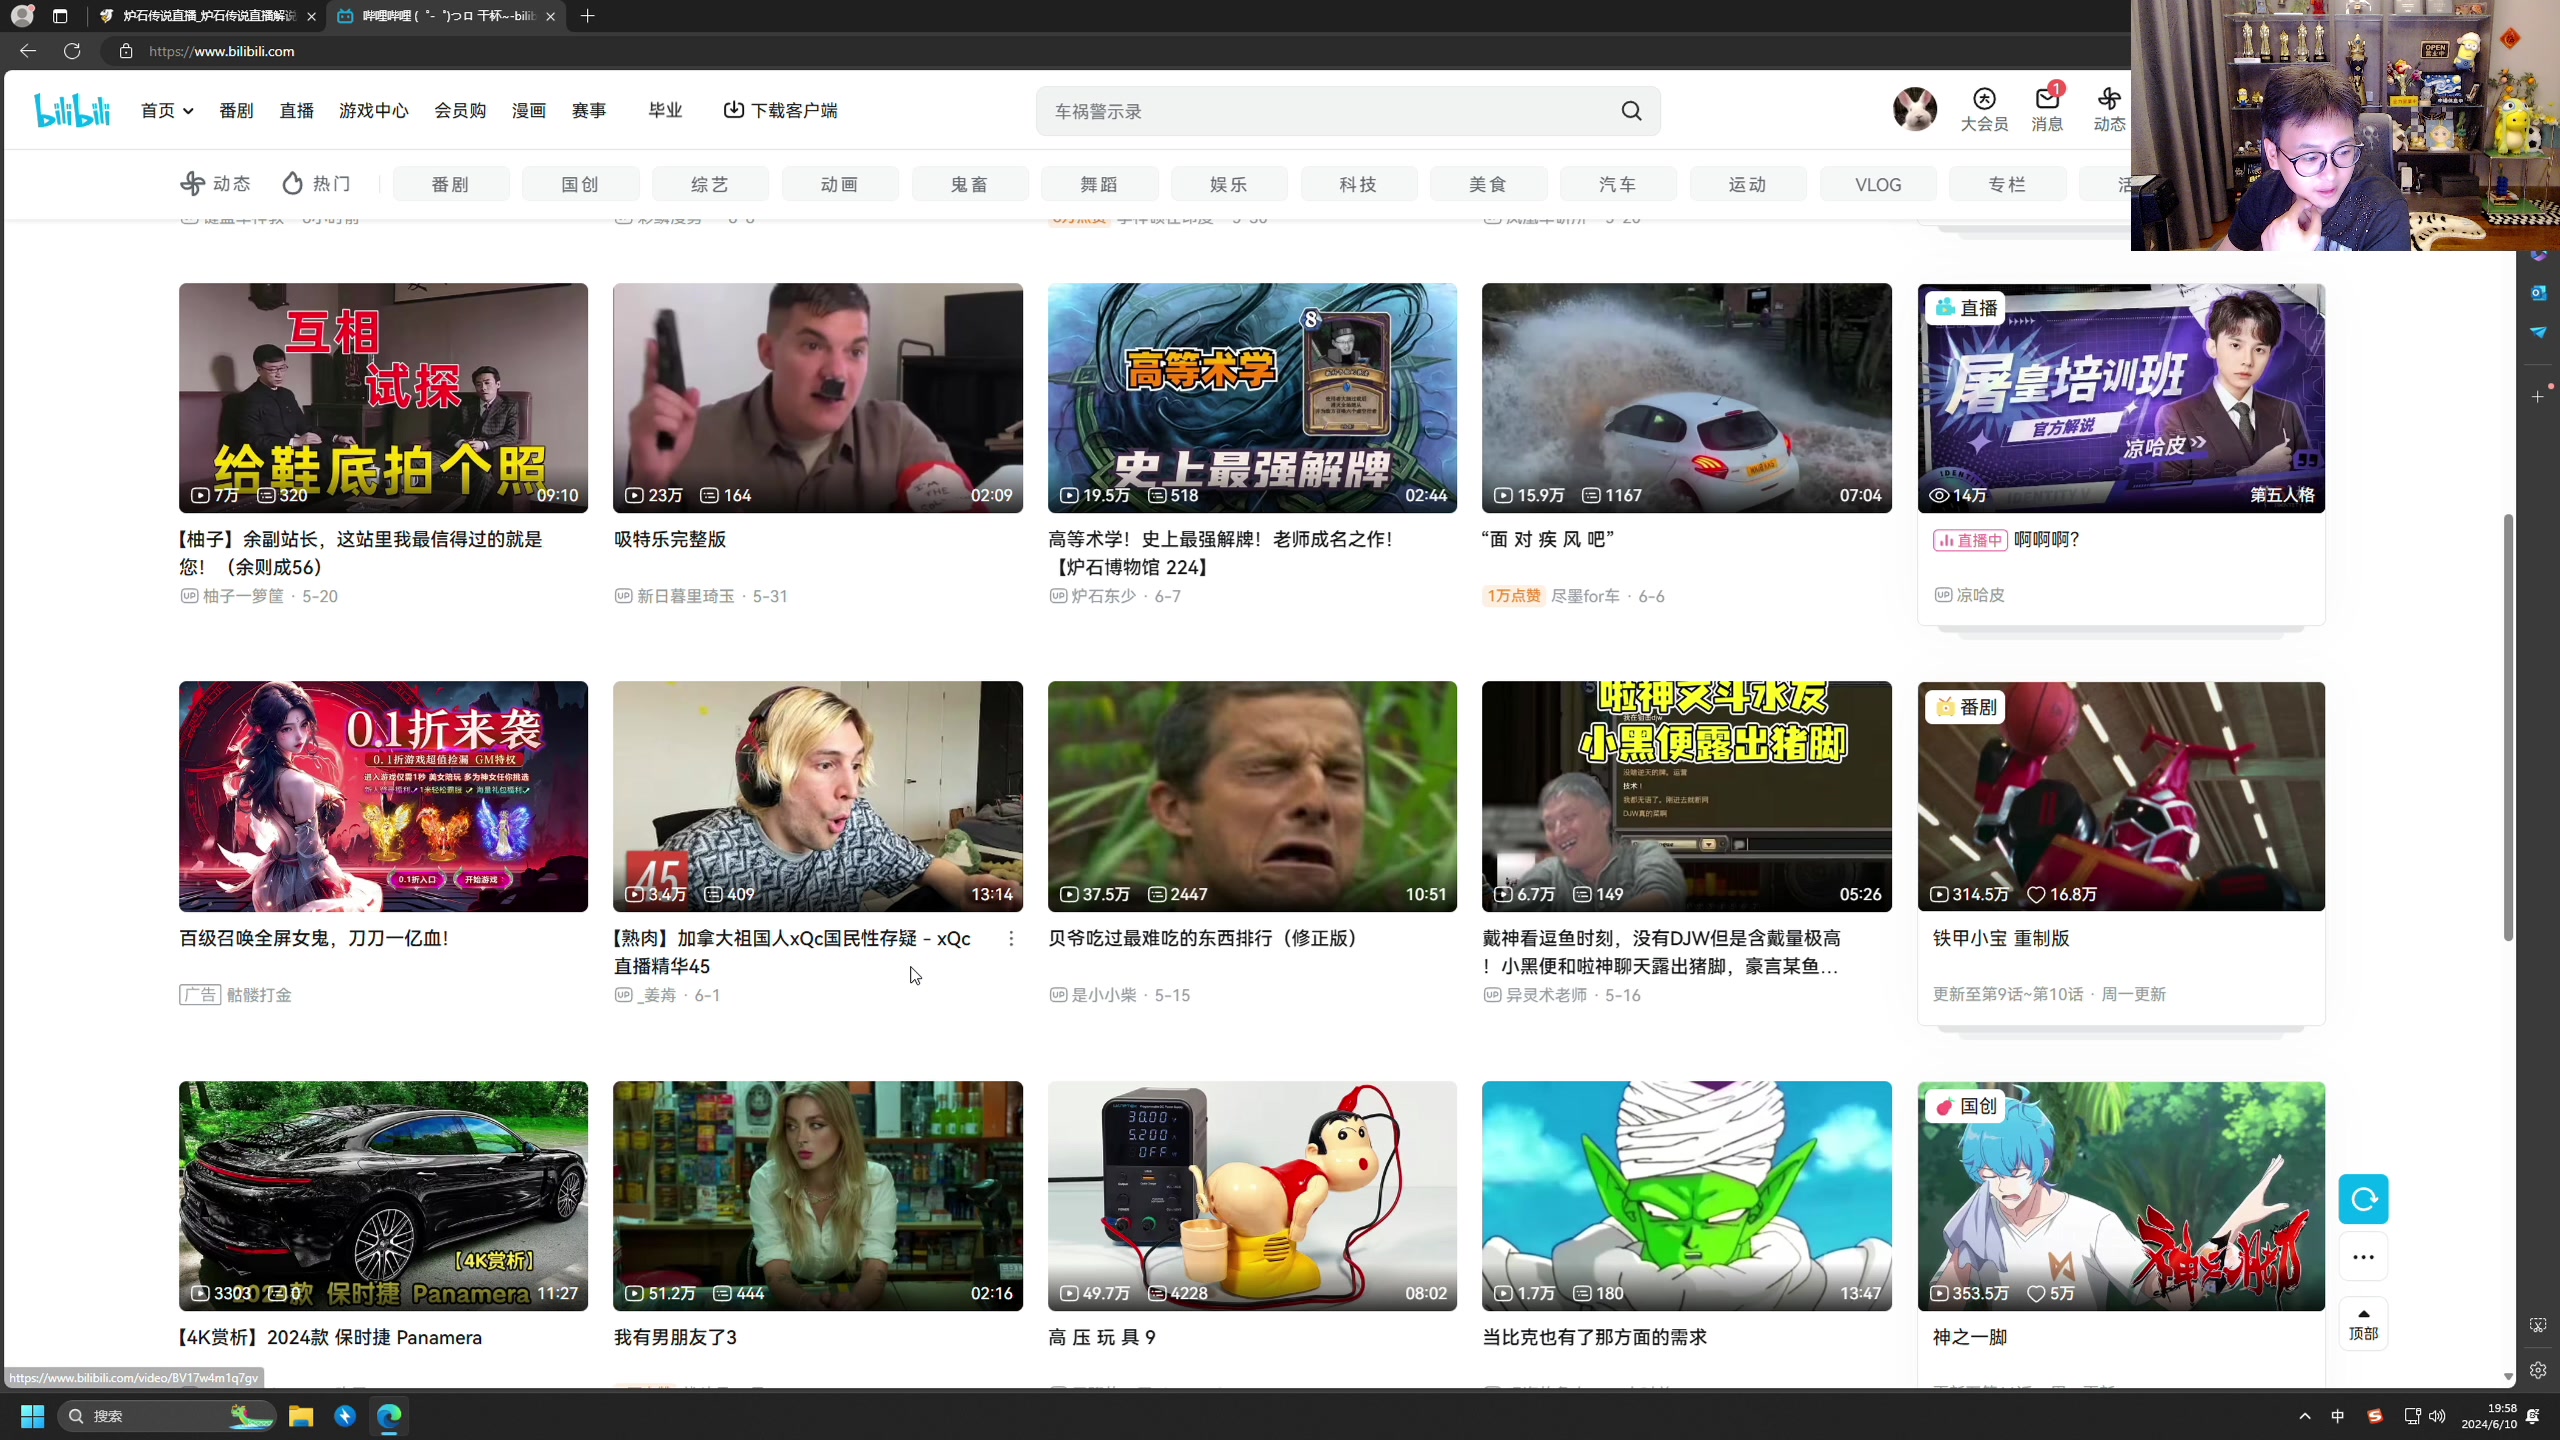Click the blue refresh recommendations button
The height and width of the screenshot is (1440, 2560).
pyautogui.click(x=2363, y=1199)
